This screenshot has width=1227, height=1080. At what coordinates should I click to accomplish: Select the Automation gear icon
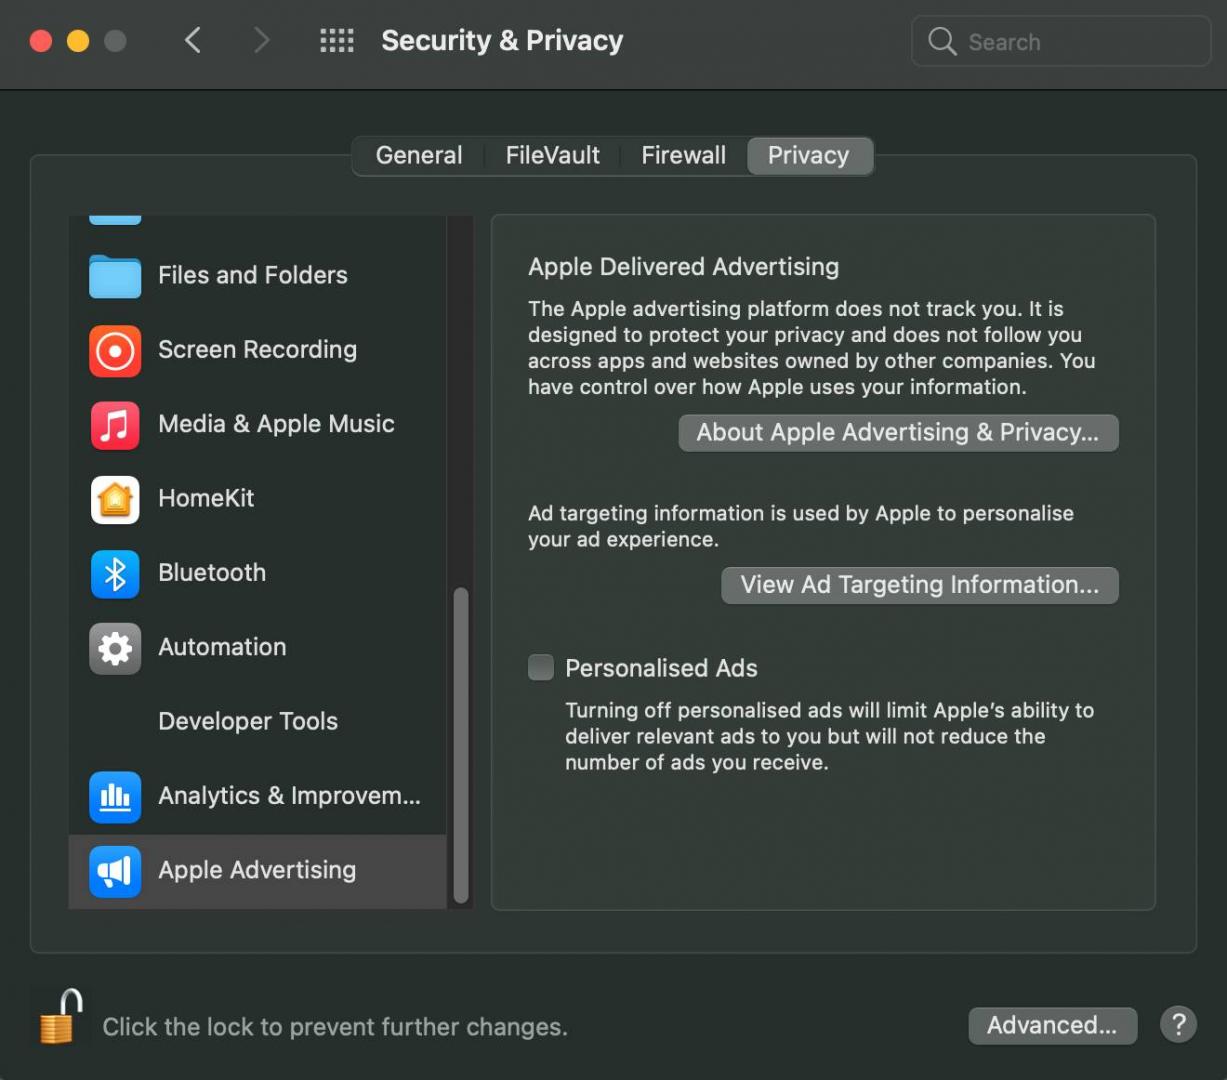(x=115, y=648)
